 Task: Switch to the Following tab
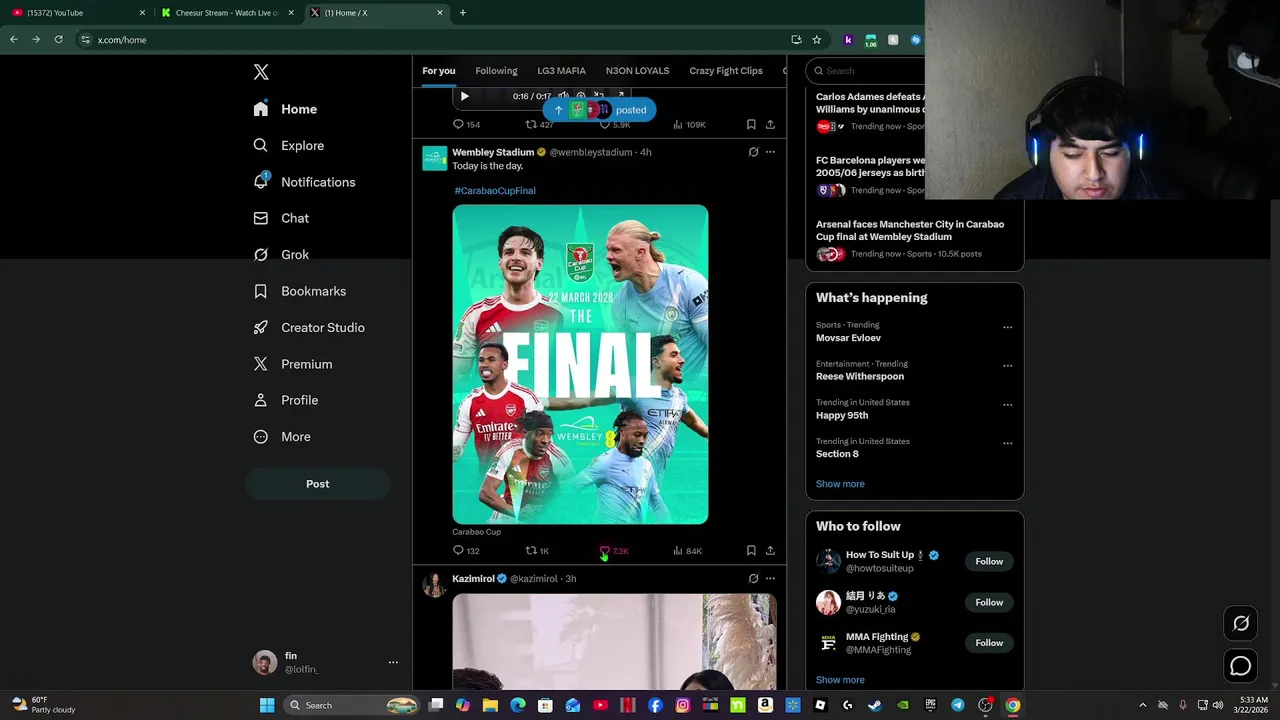pos(496,71)
